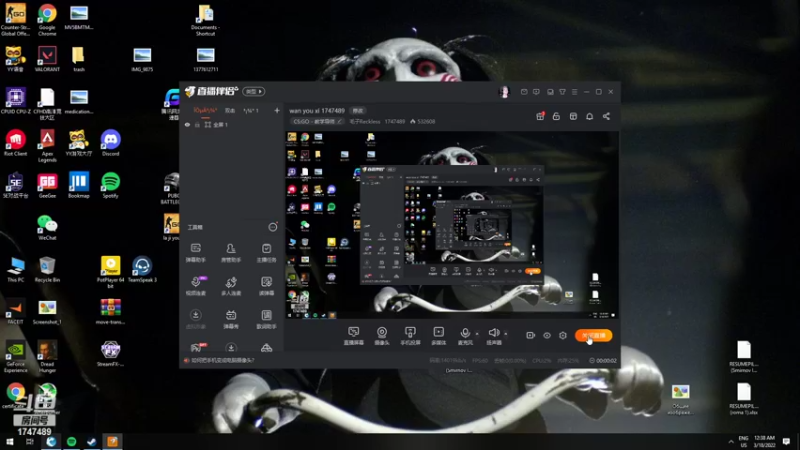800x450 pixels.
Task: Open Task View on taskbar
Action: (x=30, y=442)
